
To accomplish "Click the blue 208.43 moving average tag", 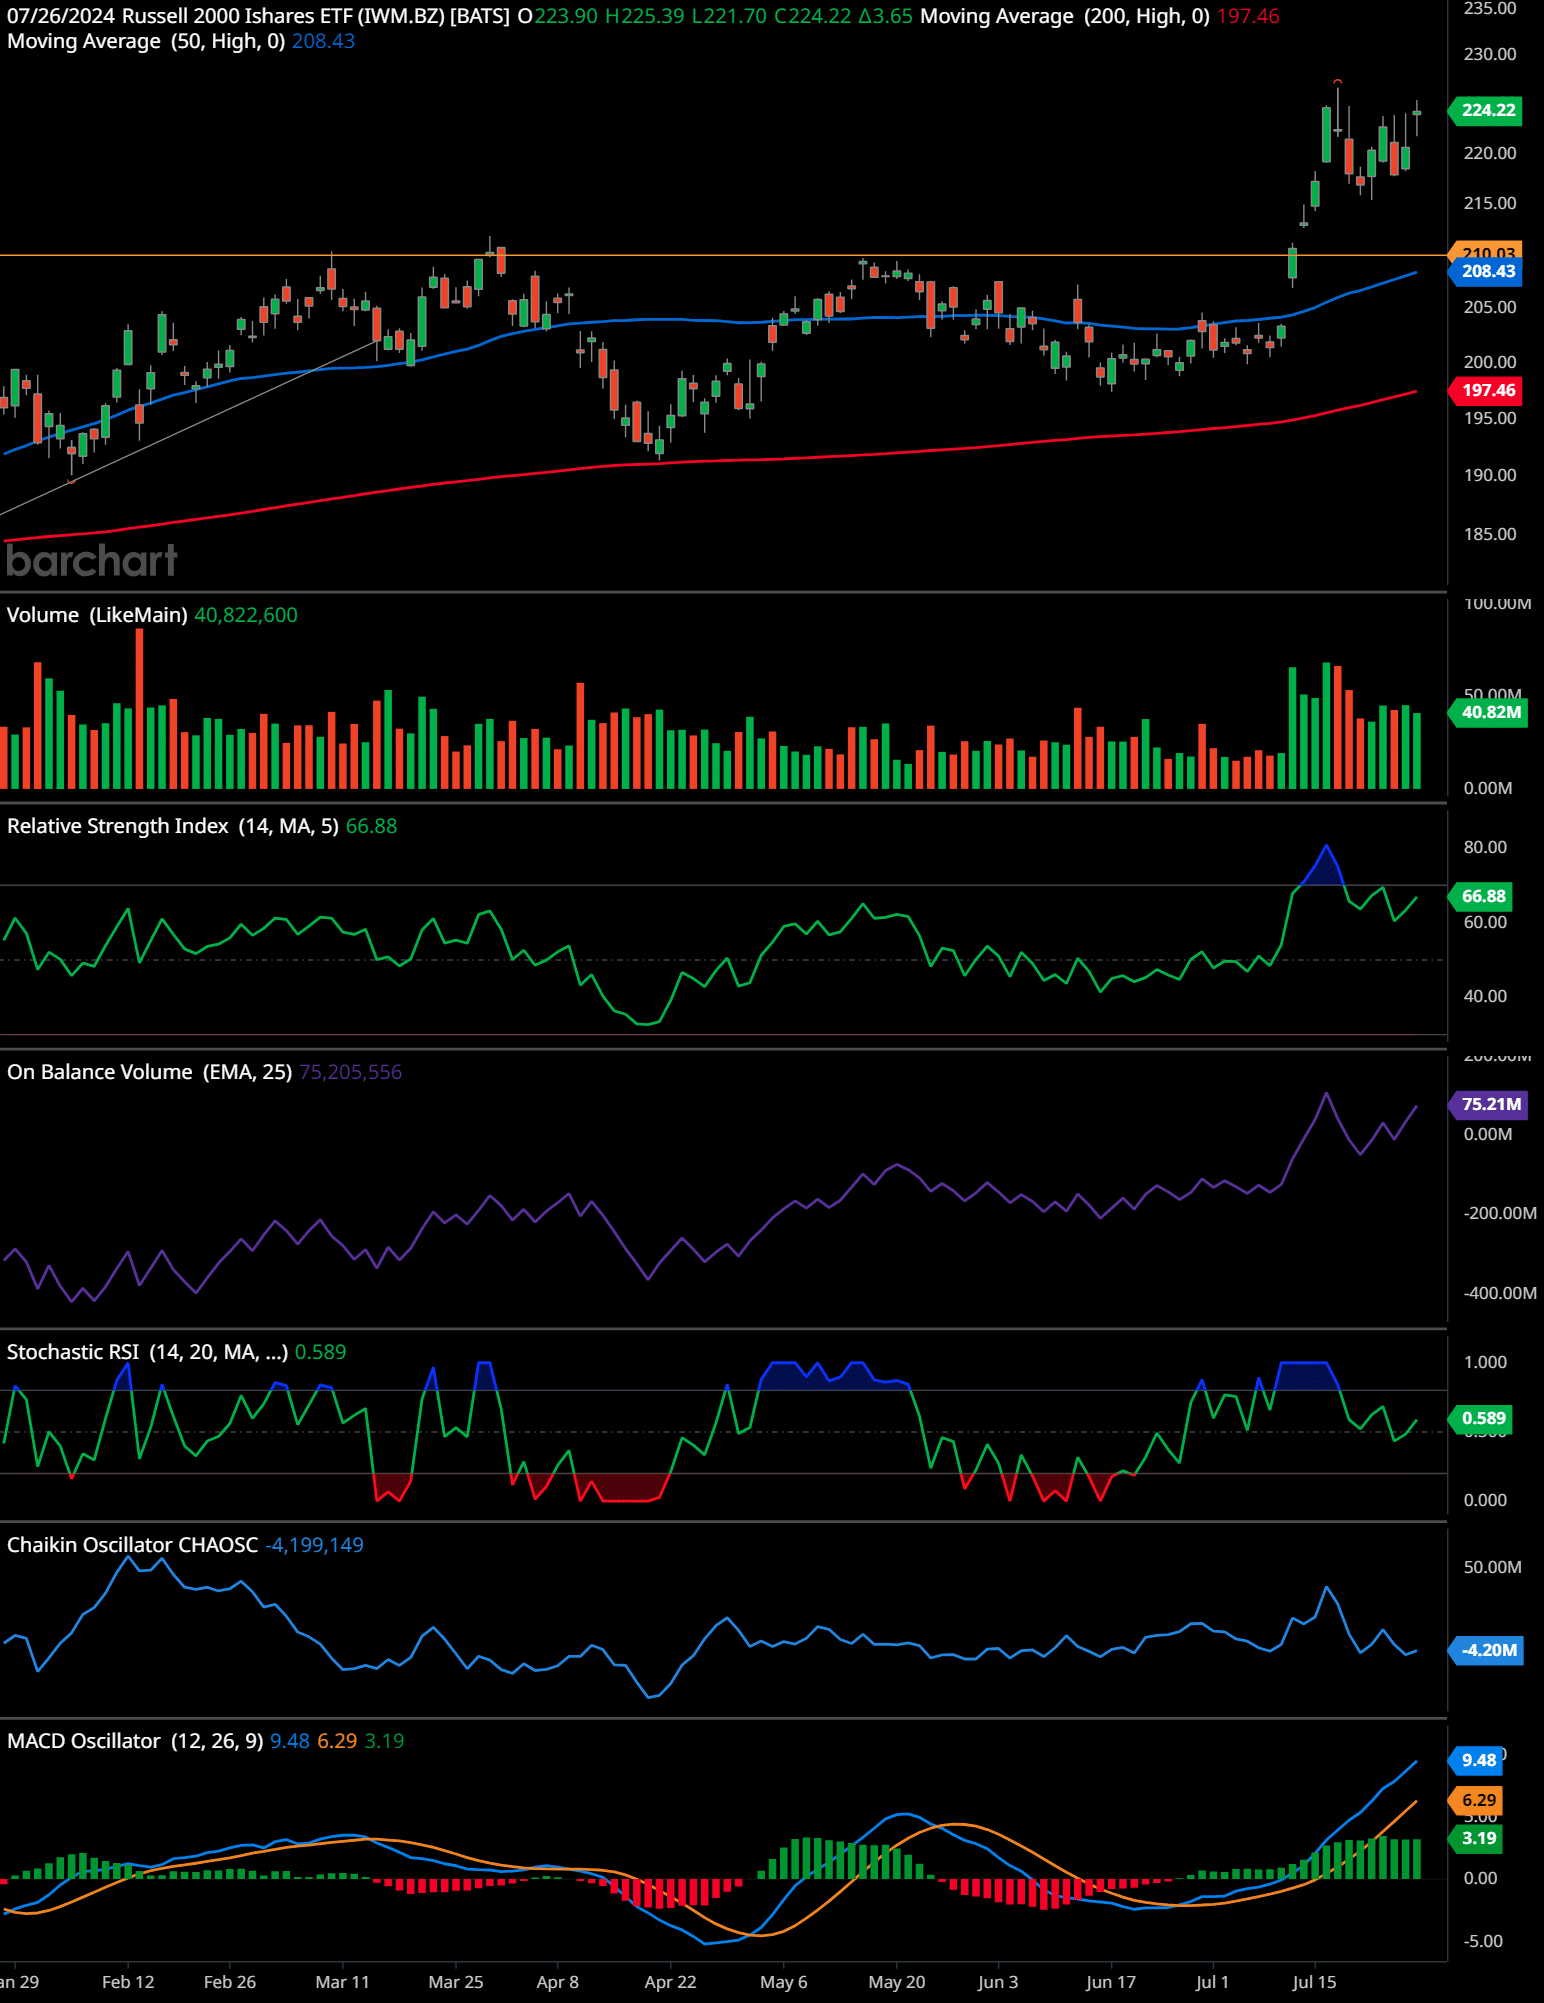I will (x=1487, y=271).
